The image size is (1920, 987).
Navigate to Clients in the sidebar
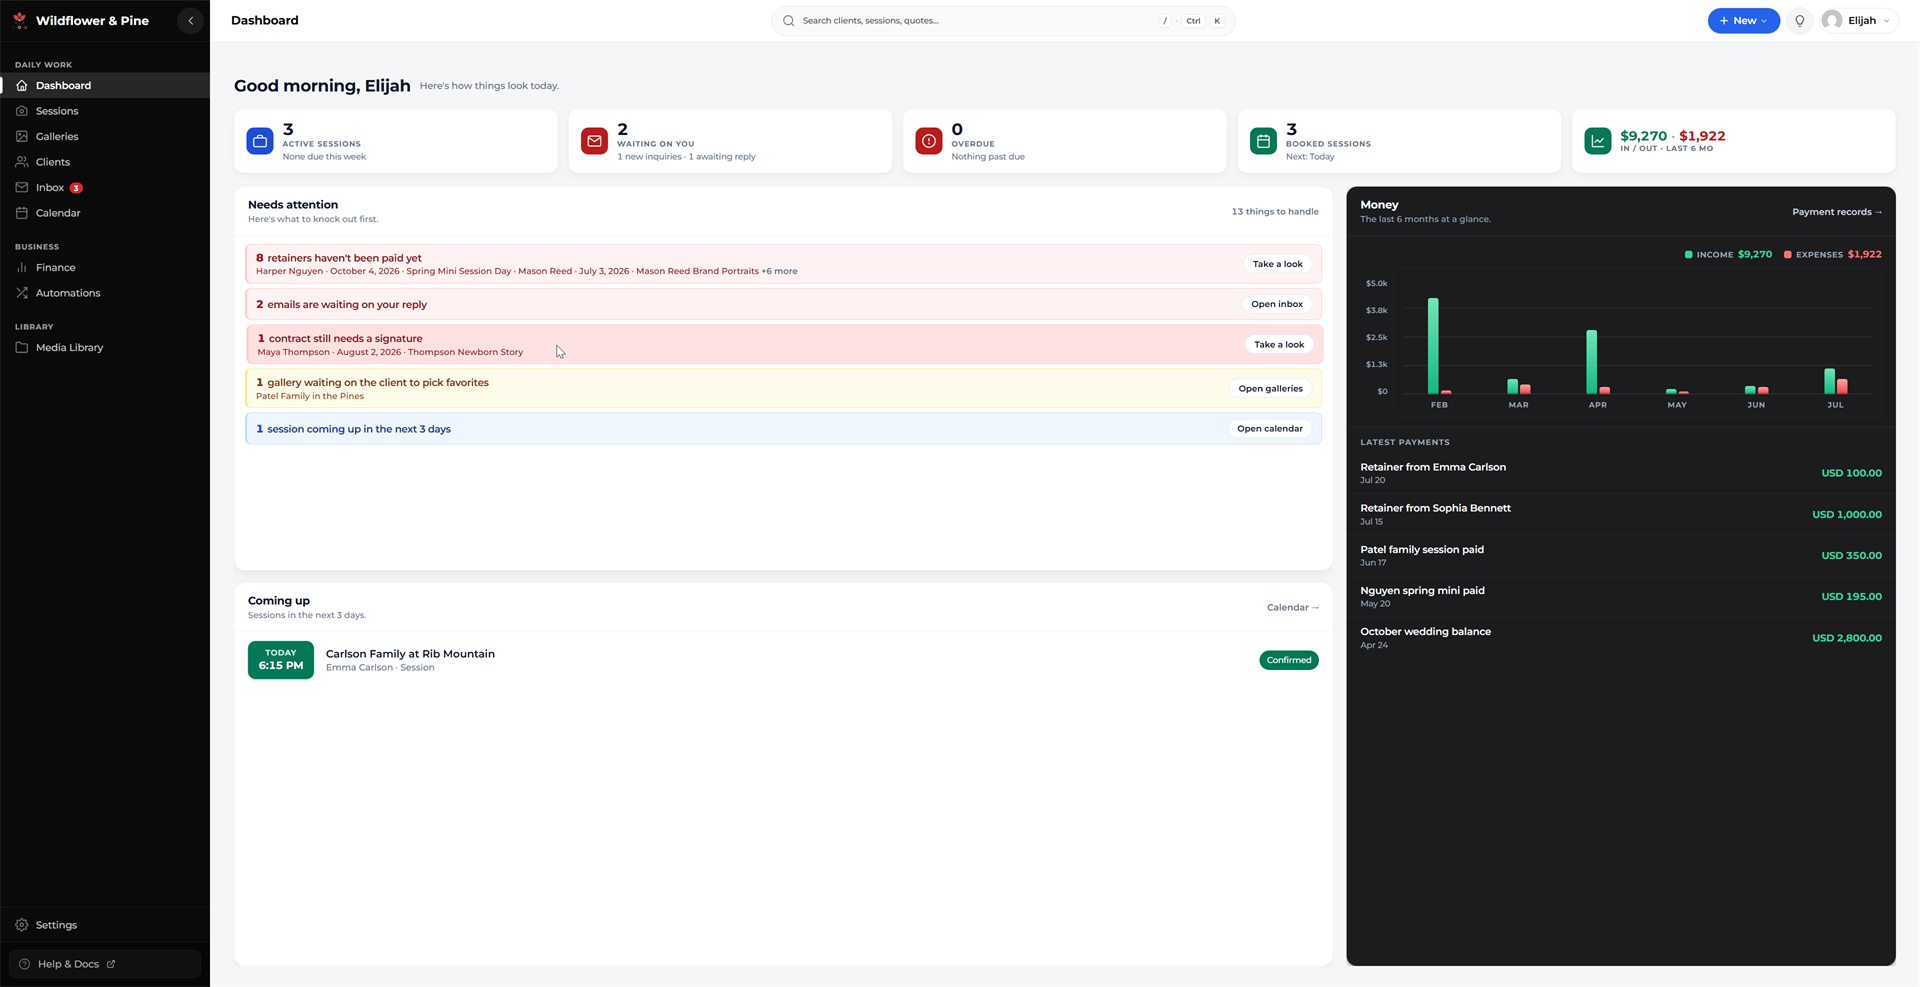(105, 162)
